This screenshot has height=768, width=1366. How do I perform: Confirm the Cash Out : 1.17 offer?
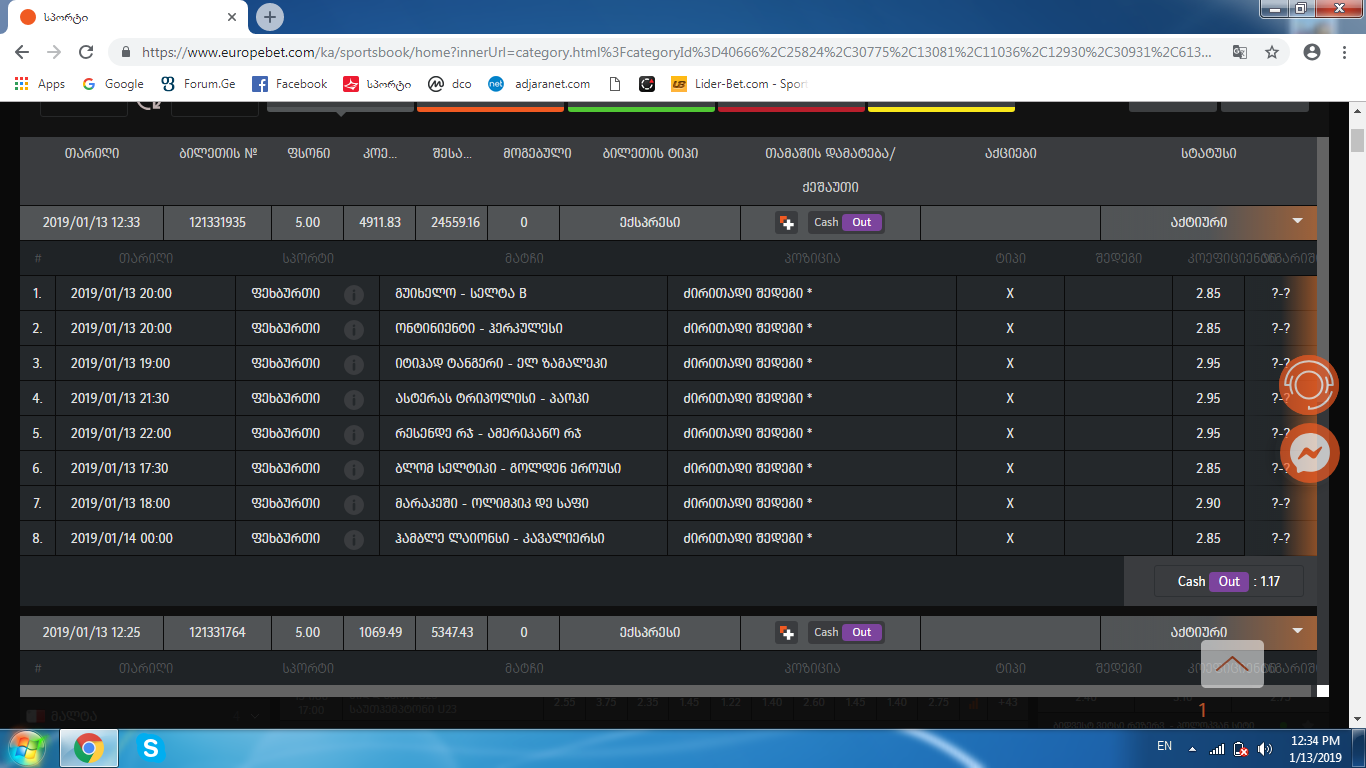1229,581
